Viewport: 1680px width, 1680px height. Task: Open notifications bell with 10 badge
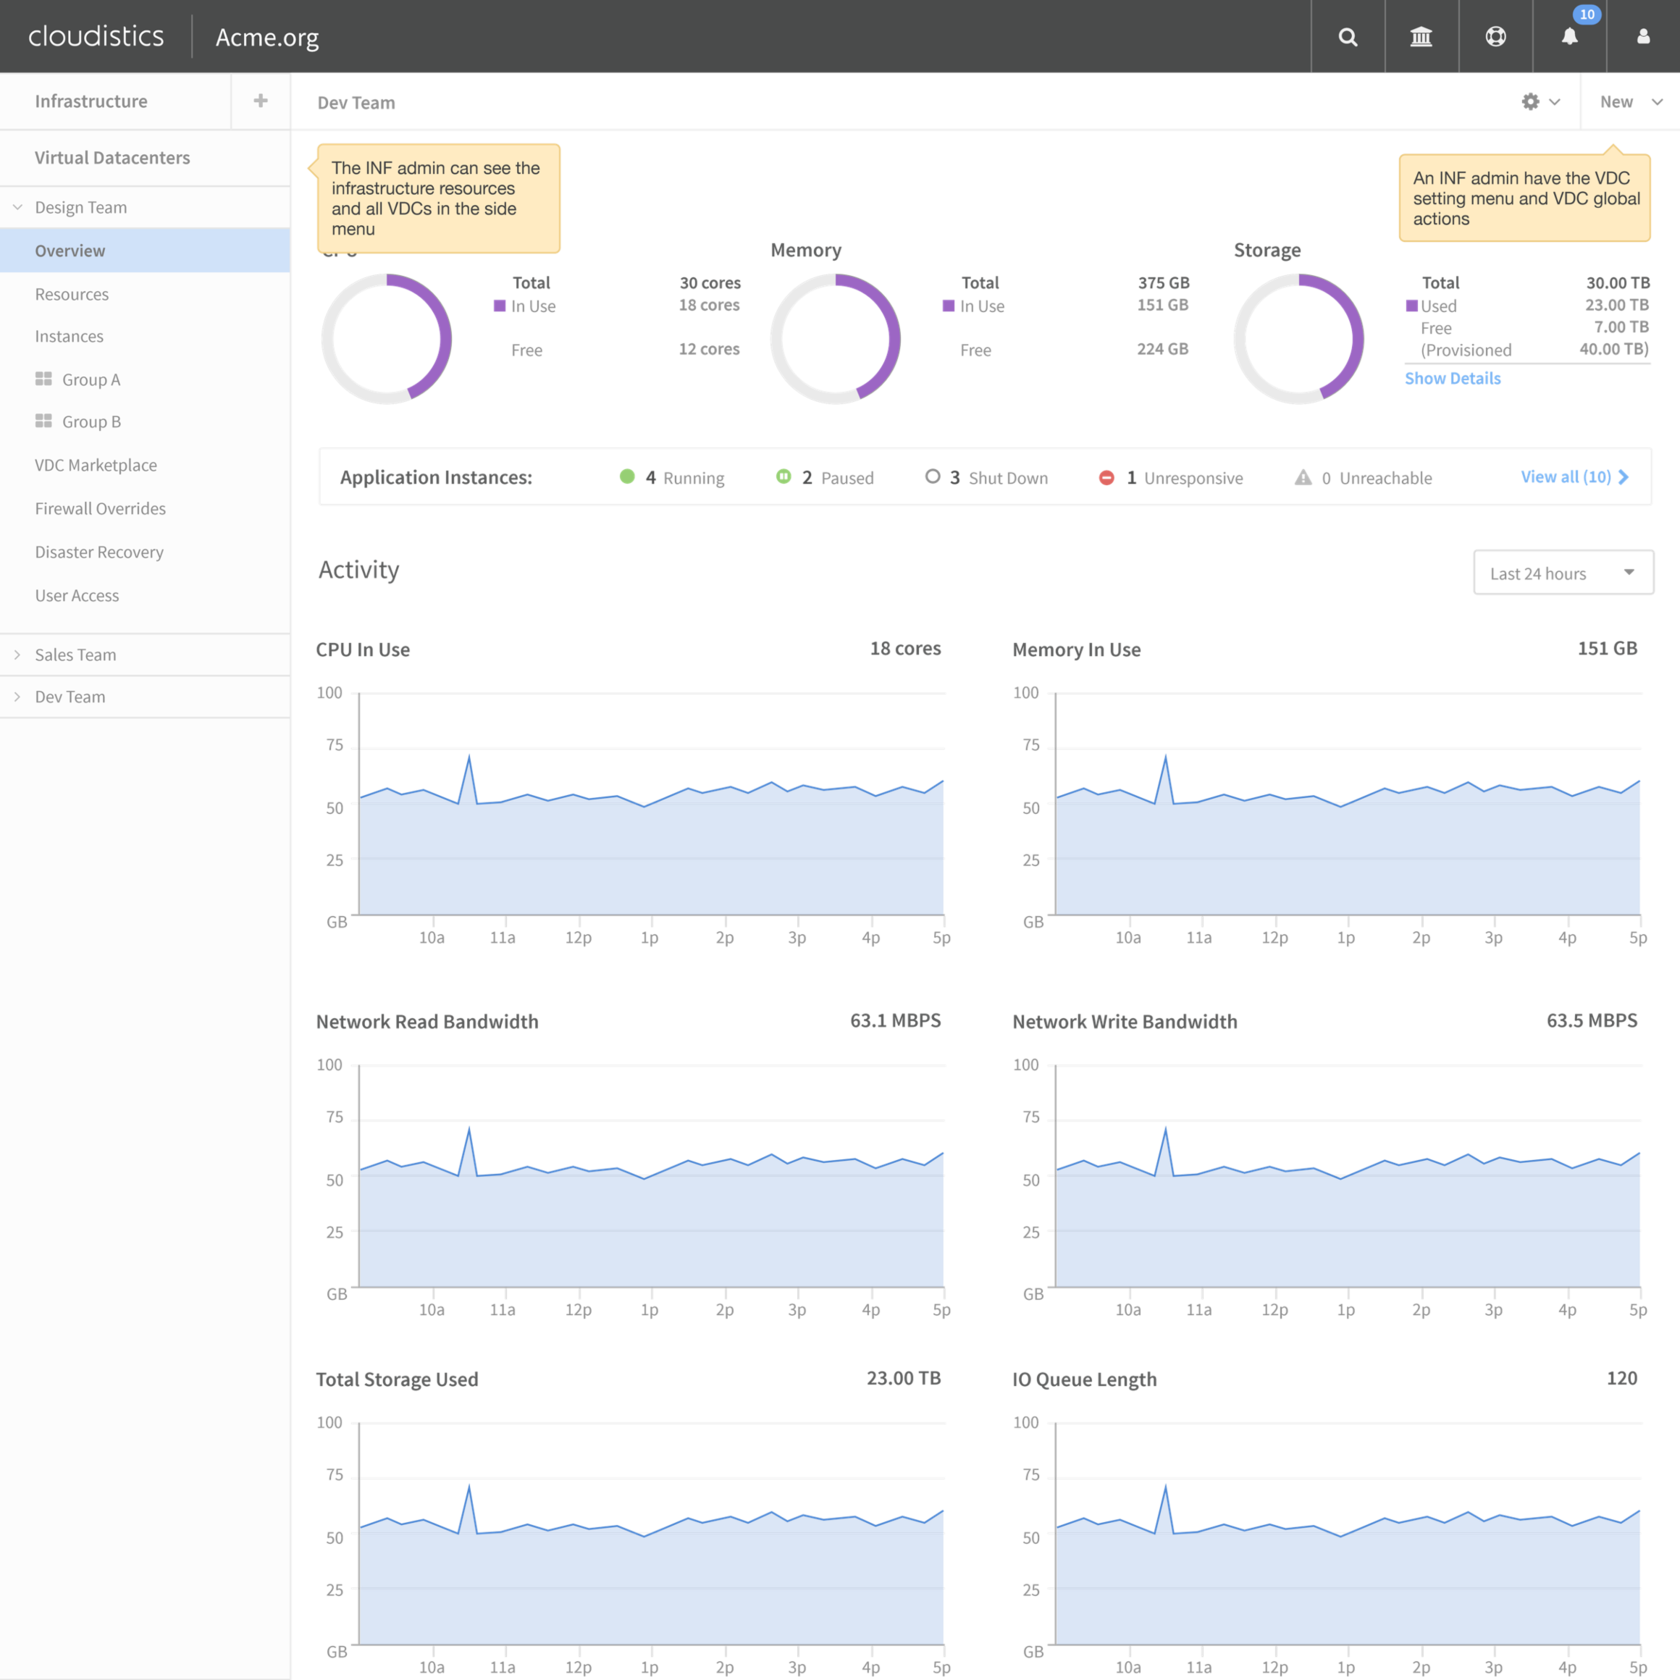(1569, 37)
